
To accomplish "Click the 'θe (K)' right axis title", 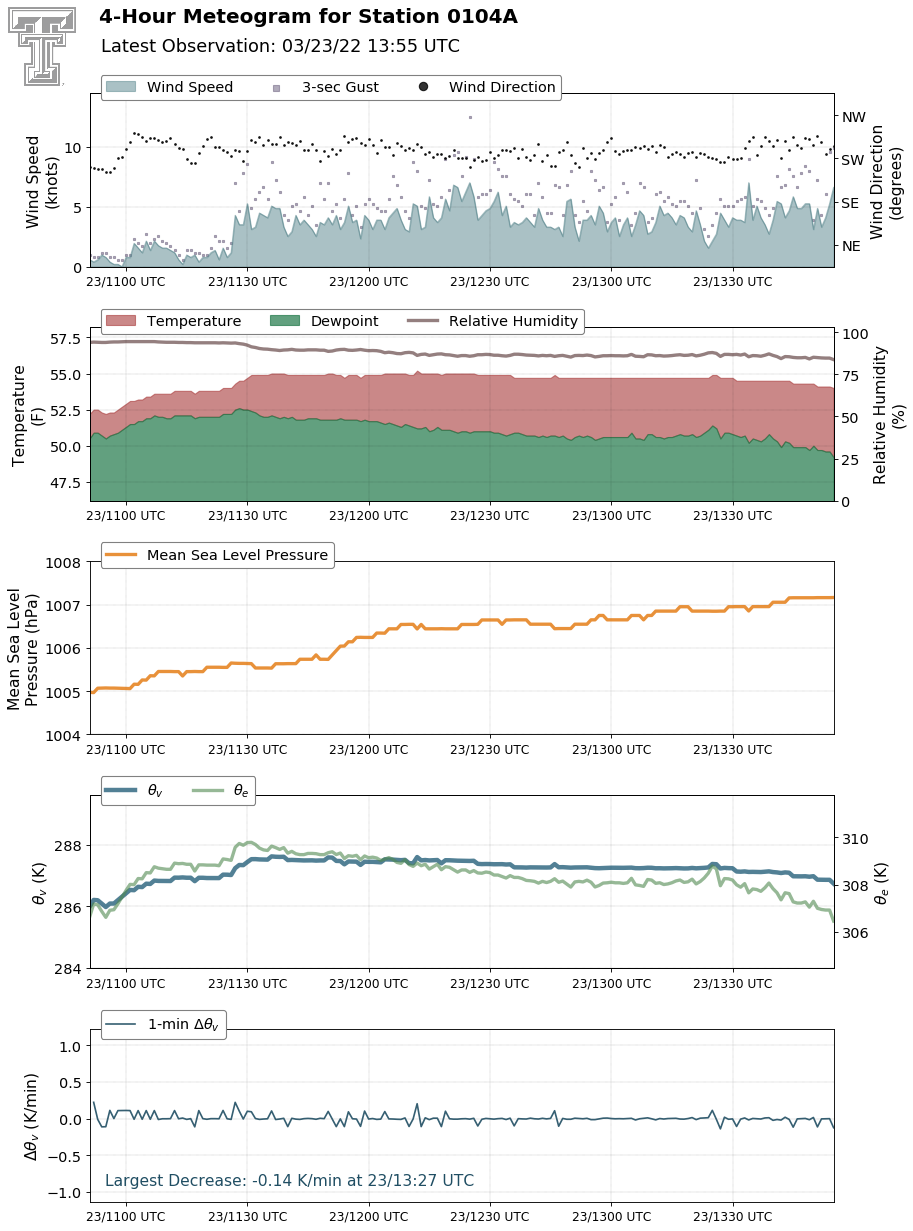I will [x=882, y=883].
